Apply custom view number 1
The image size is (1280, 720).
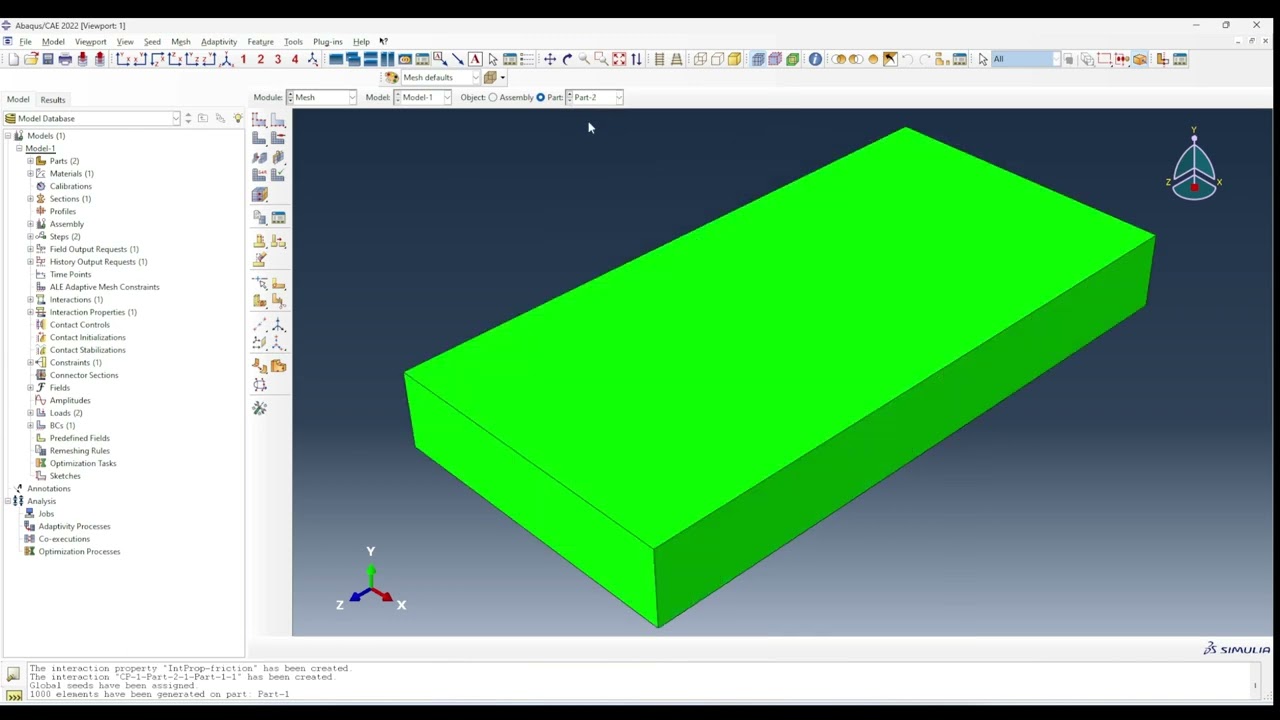click(x=243, y=59)
